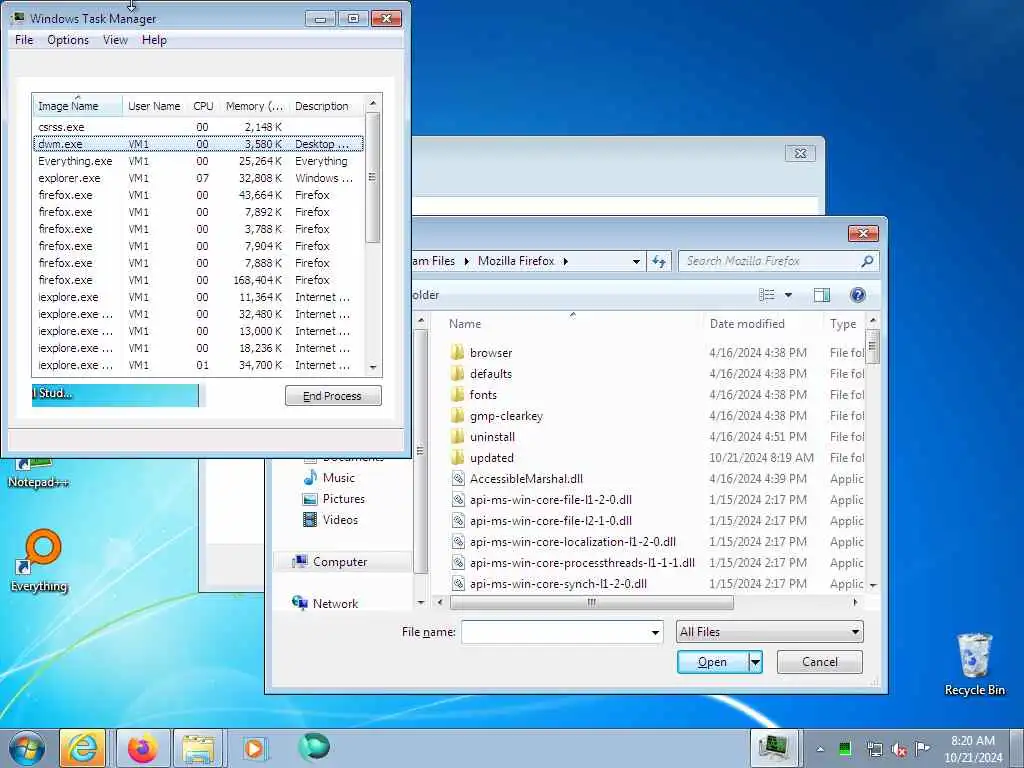This screenshot has width=1024, height=768.
Task: Open address bar history dropdown
Action: [x=636, y=261]
